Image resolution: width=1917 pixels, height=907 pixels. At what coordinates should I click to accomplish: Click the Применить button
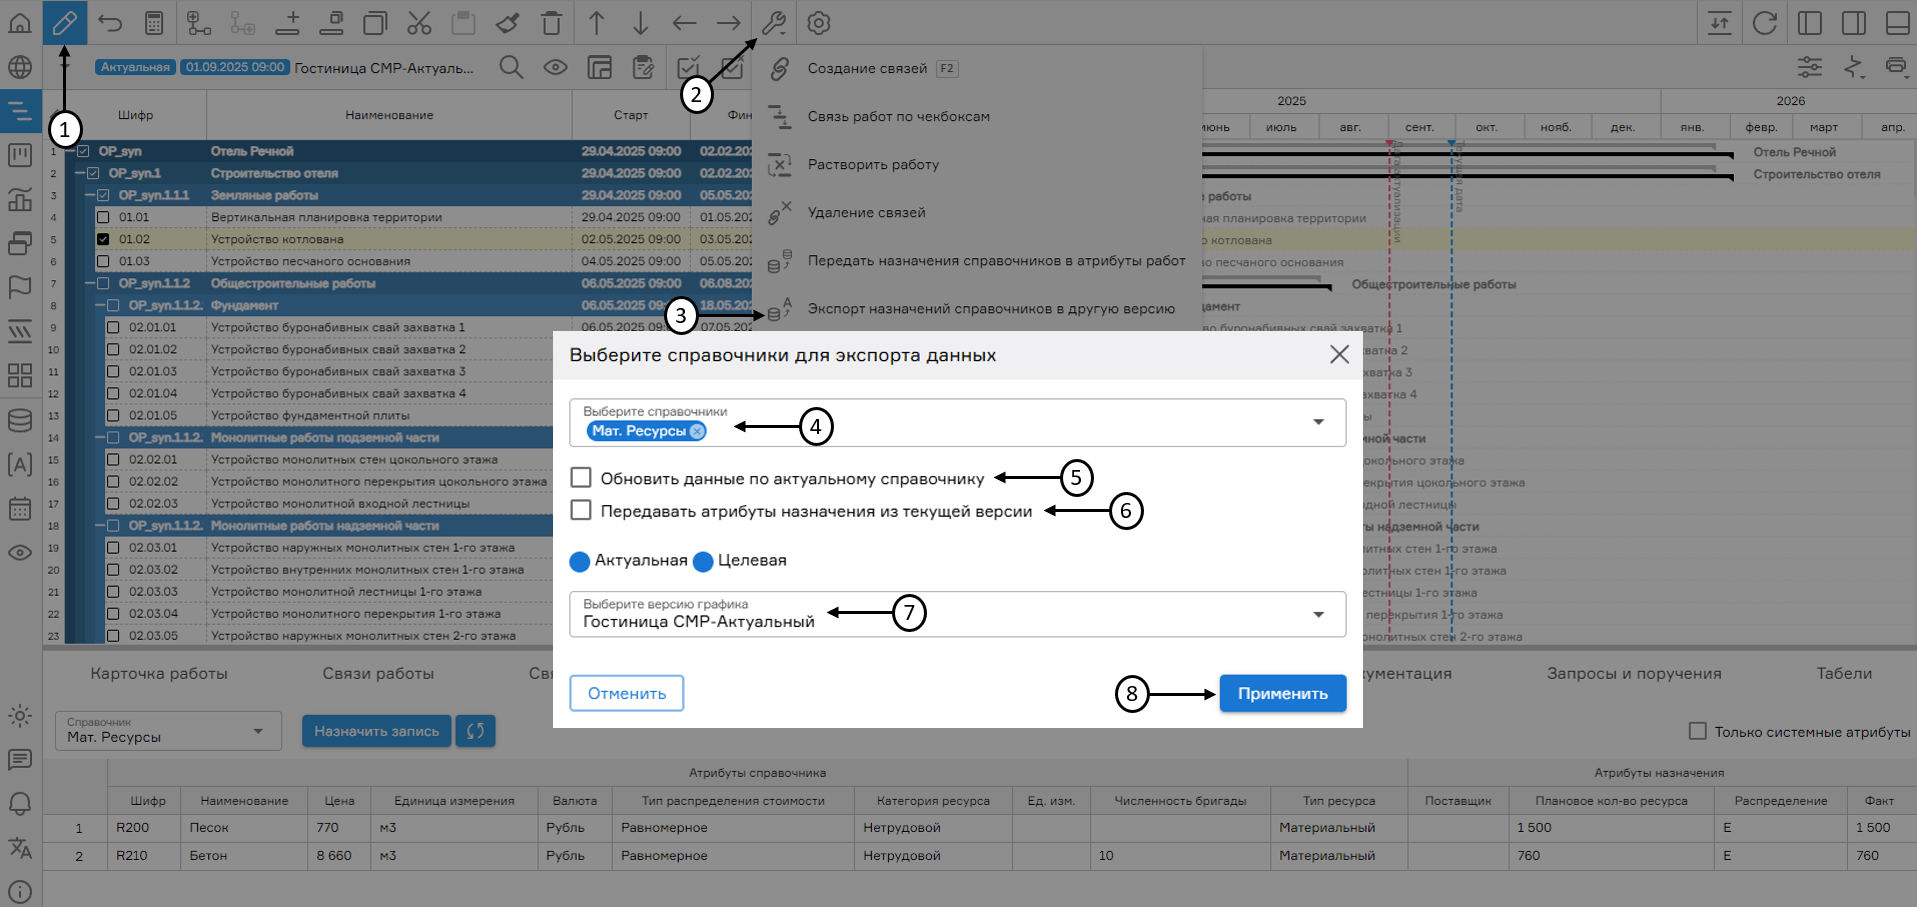[1282, 693]
